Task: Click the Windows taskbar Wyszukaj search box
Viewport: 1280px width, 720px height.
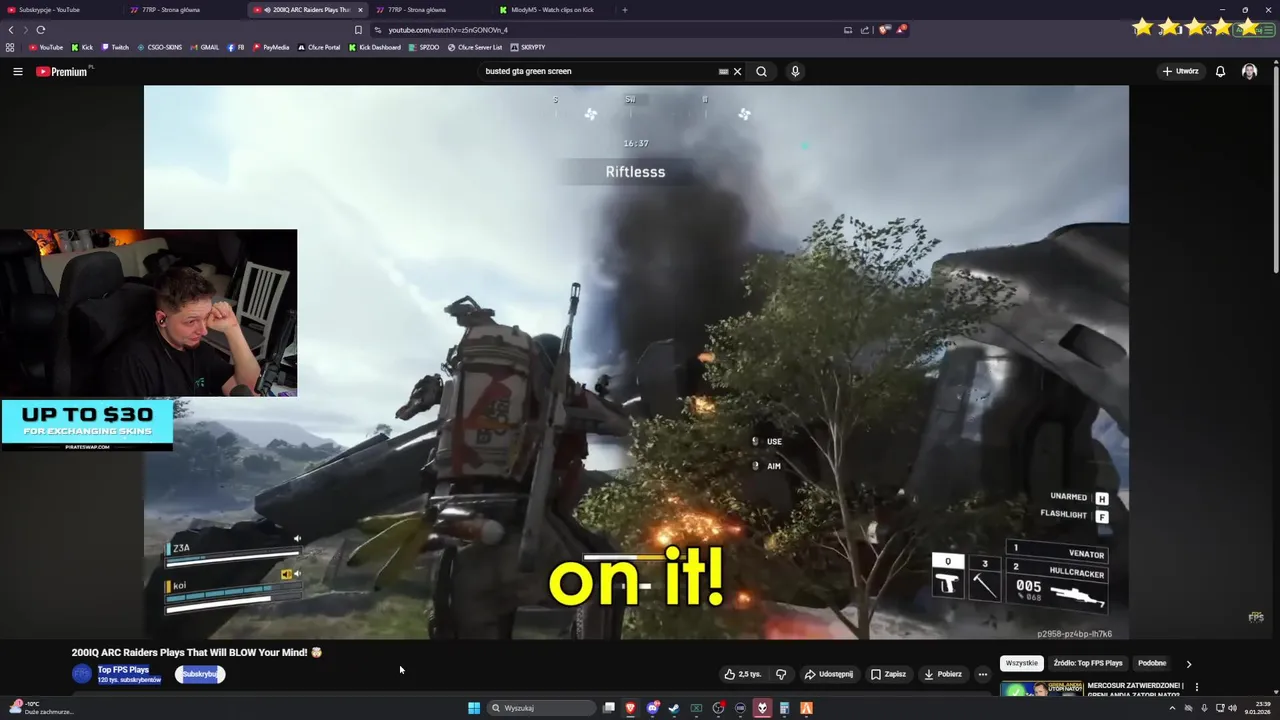Action: coord(542,708)
